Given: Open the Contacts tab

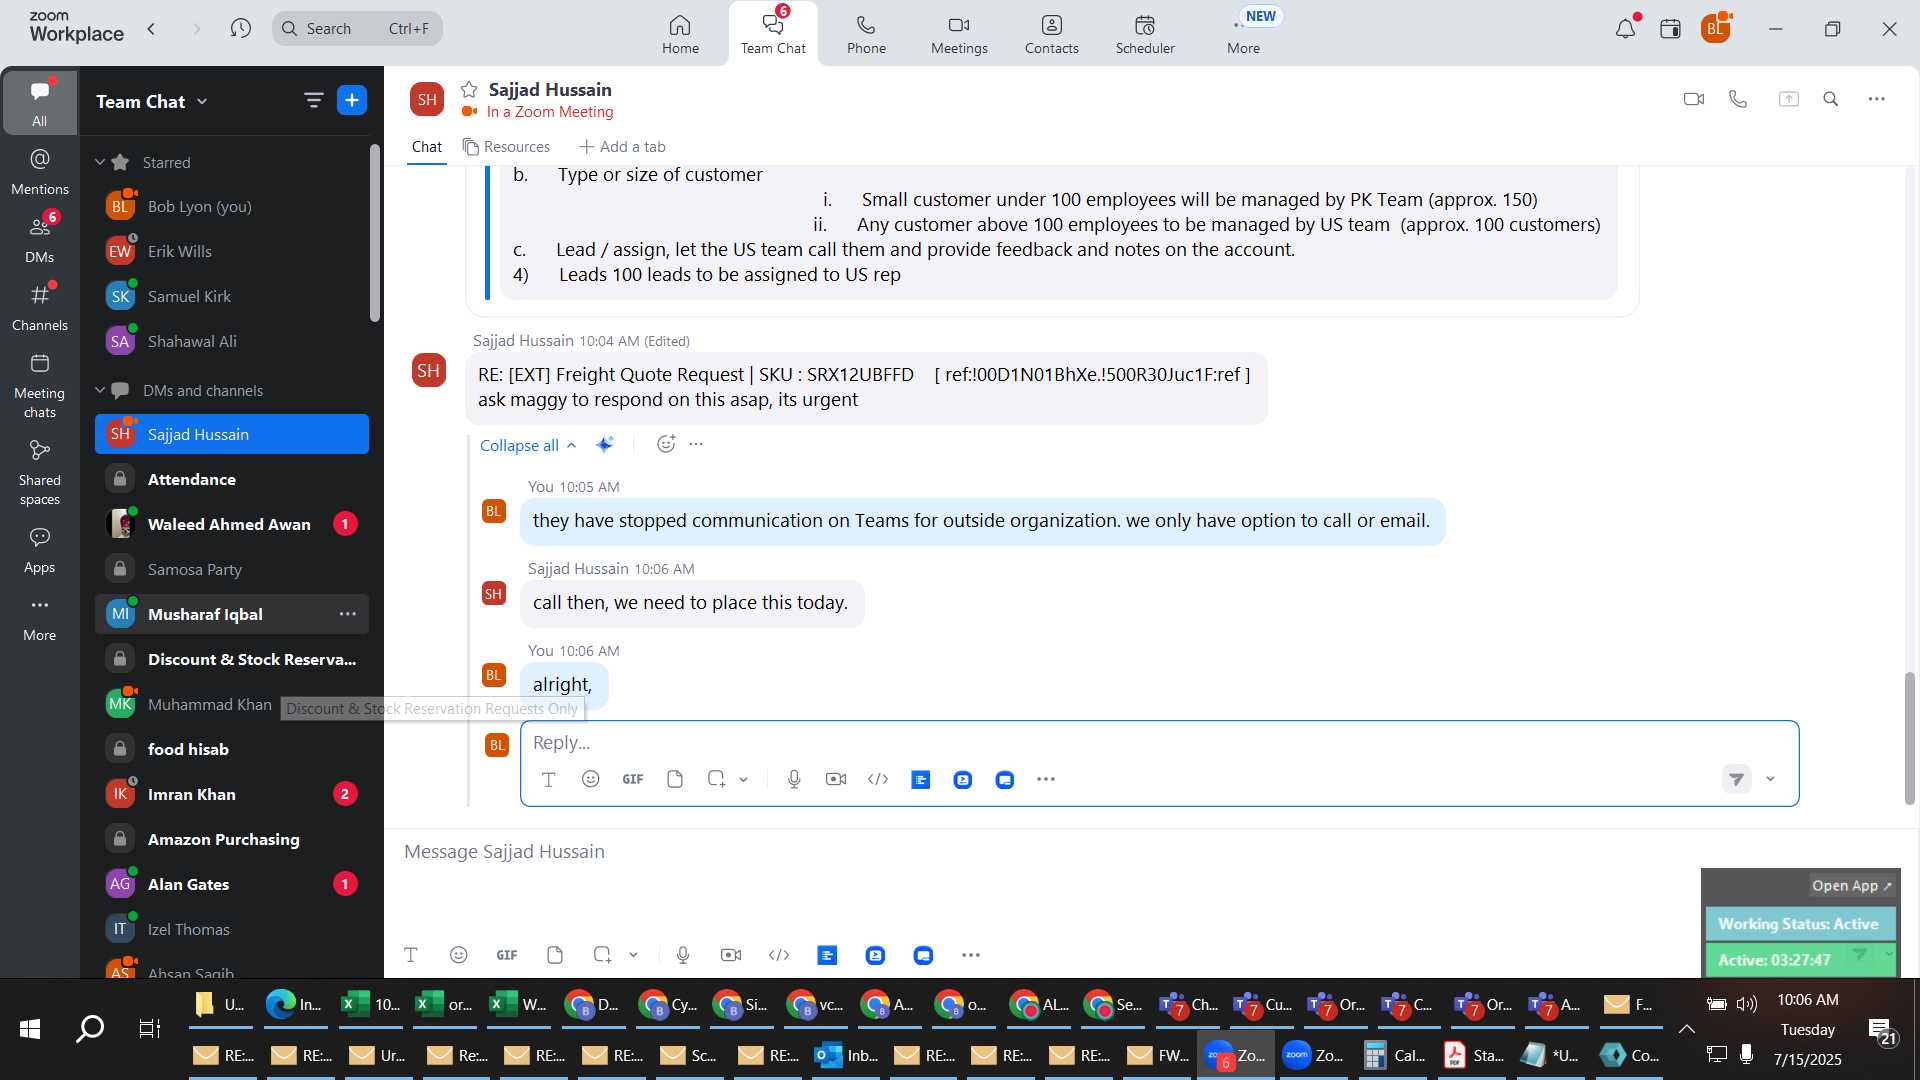Looking at the screenshot, I should (1051, 34).
